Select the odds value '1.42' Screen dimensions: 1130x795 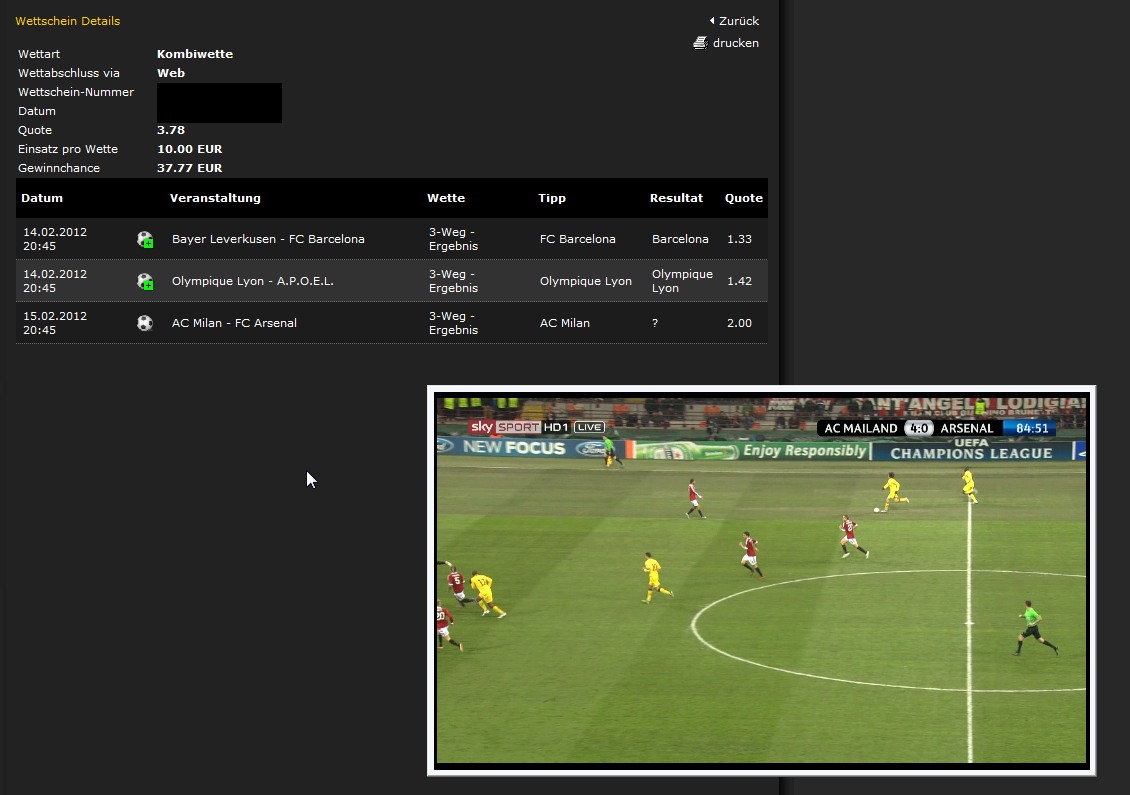click(x=739, y=281)
